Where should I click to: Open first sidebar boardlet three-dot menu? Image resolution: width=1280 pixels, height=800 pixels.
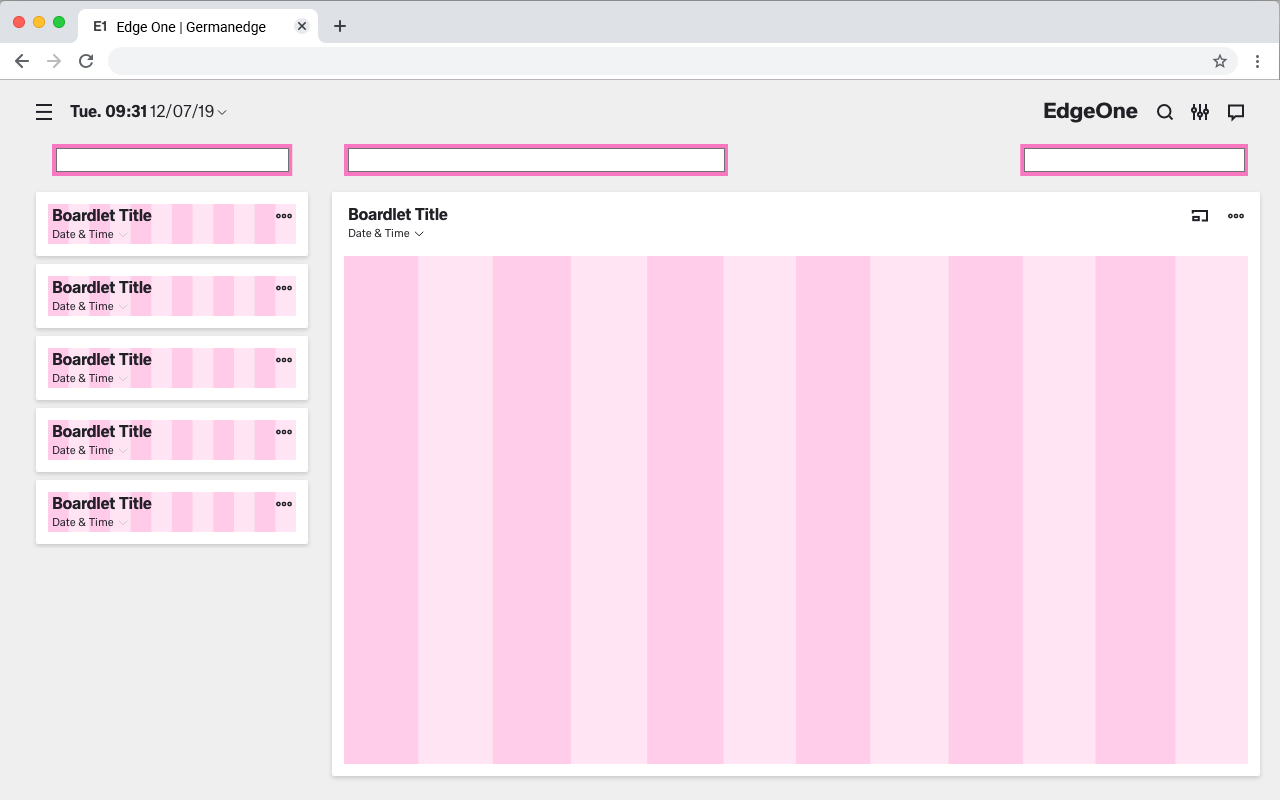[284, 216]
